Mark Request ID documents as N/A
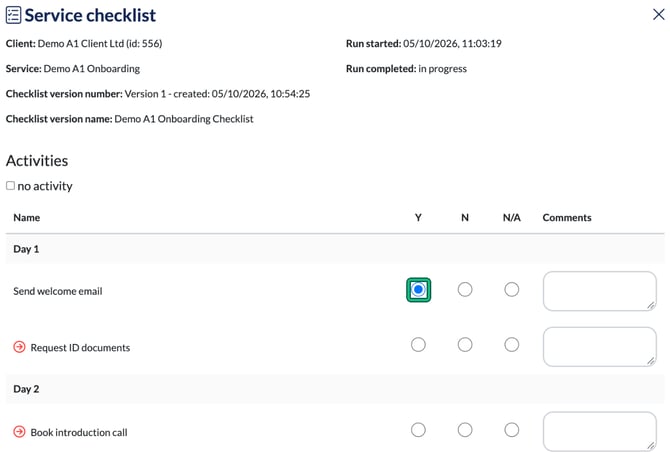The image size is (670, 463). click(511, 345)
